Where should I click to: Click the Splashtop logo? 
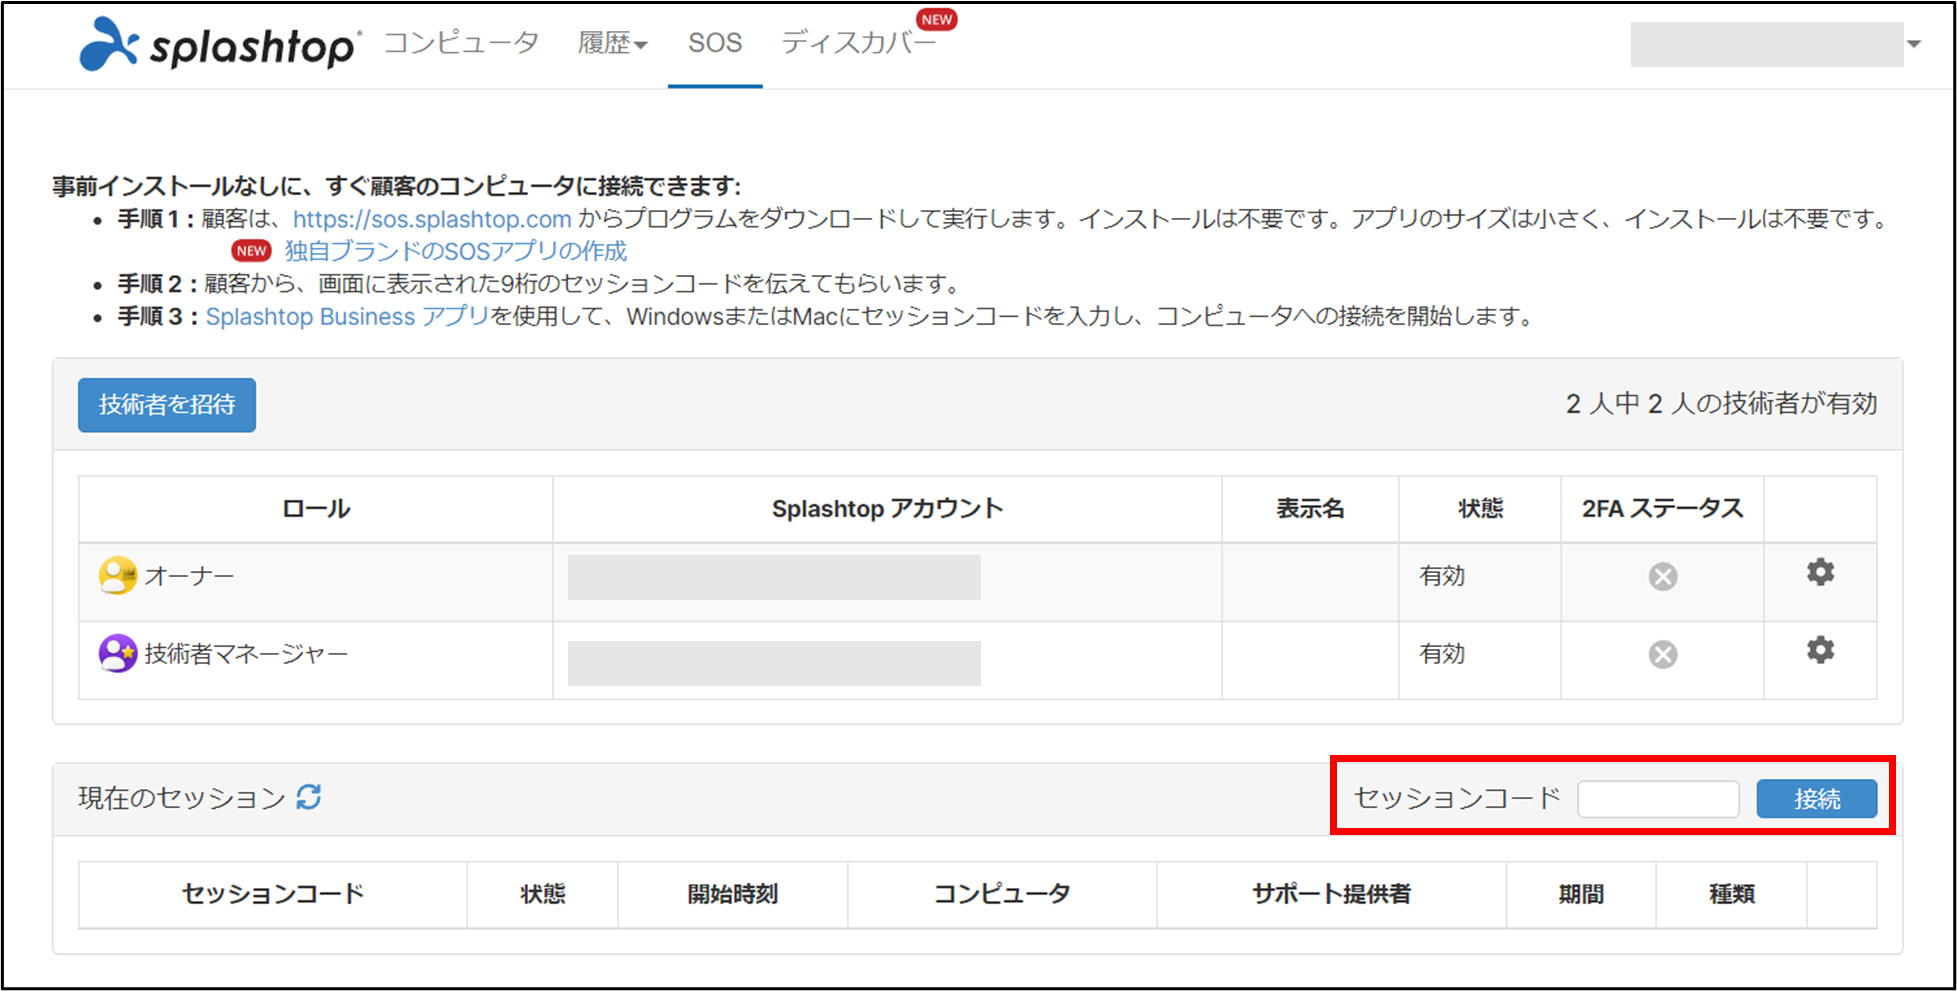[x=218, y=44]
